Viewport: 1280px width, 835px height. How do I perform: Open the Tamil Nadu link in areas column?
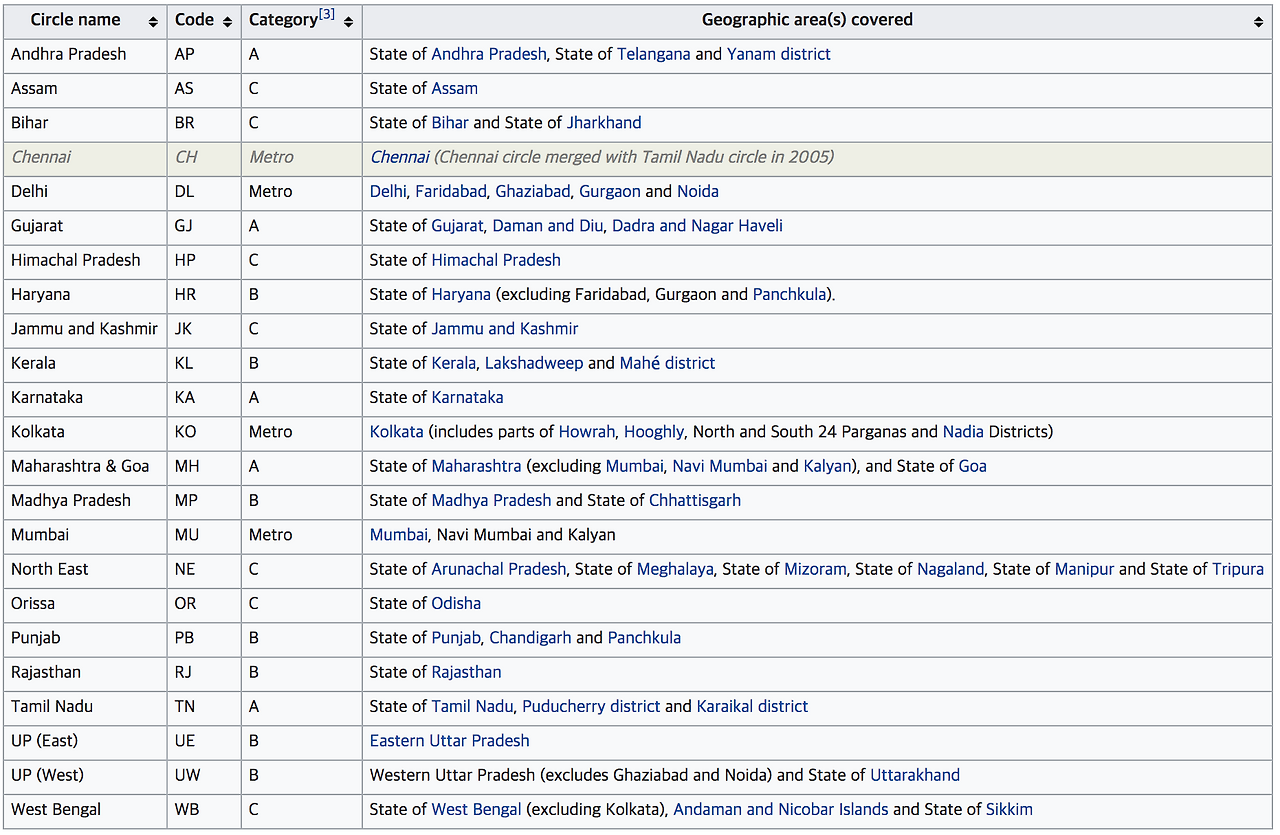tap(473, 706)
